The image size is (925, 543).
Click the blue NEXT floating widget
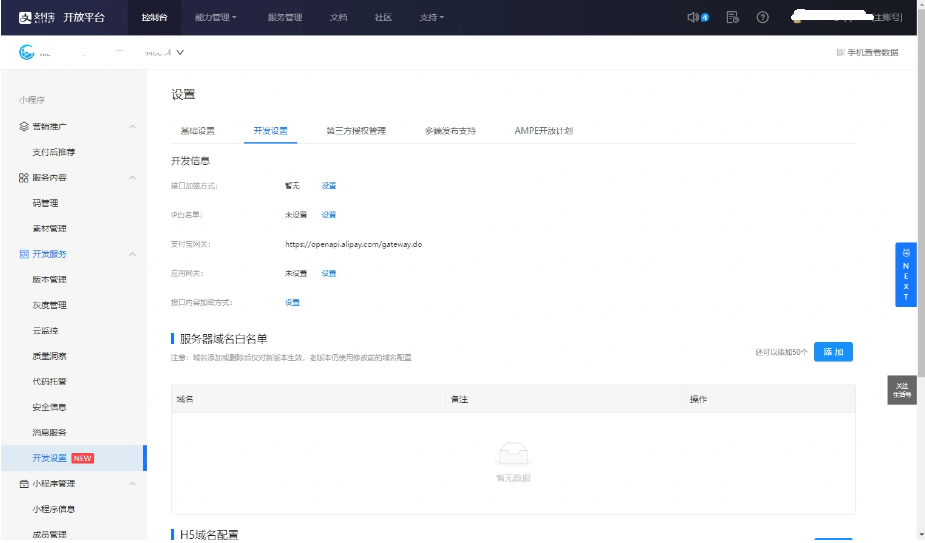(905, 274)
